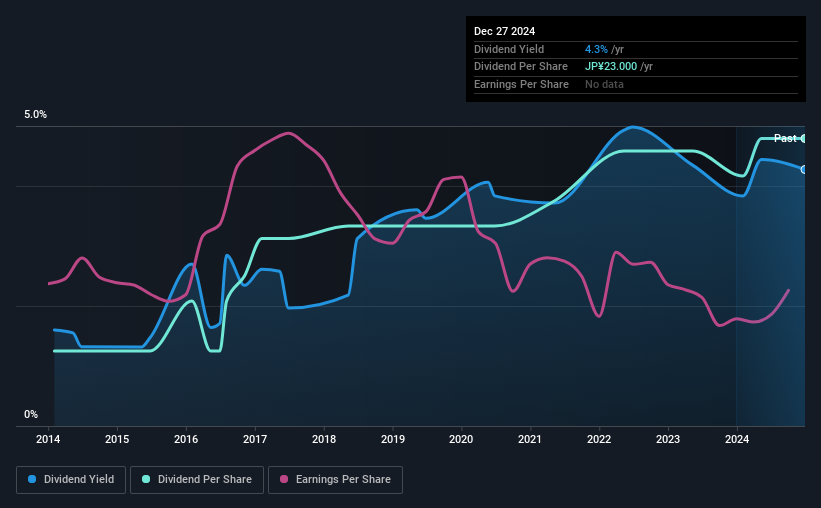Click the Dividend Yield end-point marker

(804, 170)
